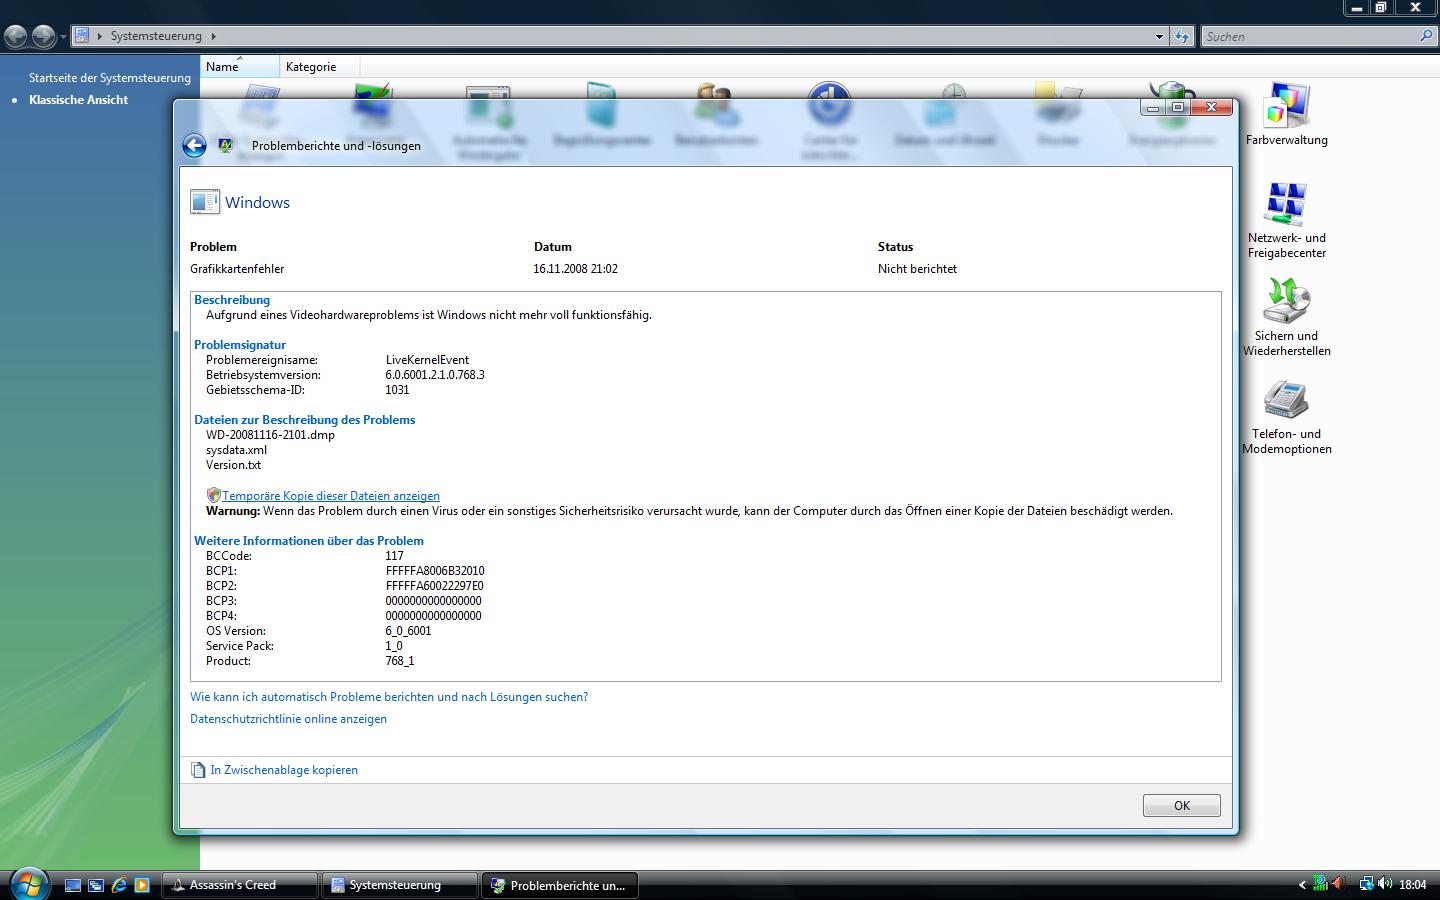This screenshot has height=900, width=1440.
Task: Open Temporäre Kopie dieser Dateien anzeigen link
Action: point(331,496)
